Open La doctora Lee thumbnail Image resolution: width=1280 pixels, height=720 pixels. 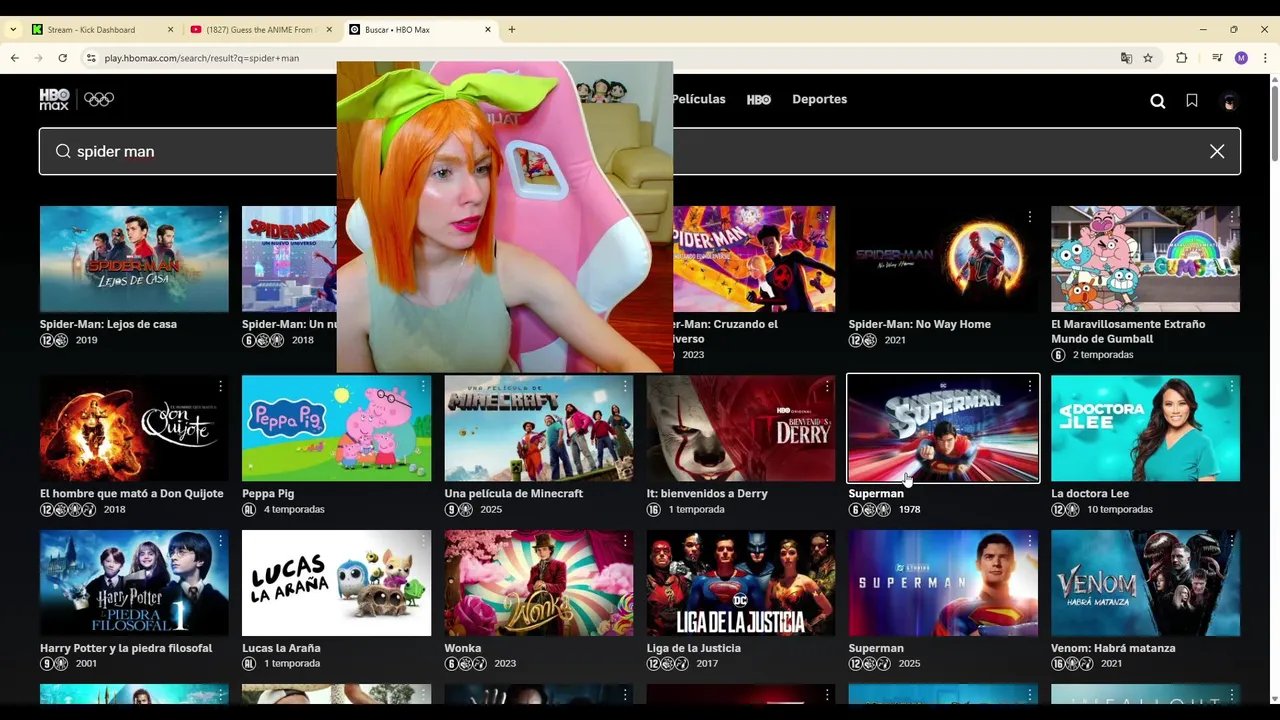(1145, 428)
